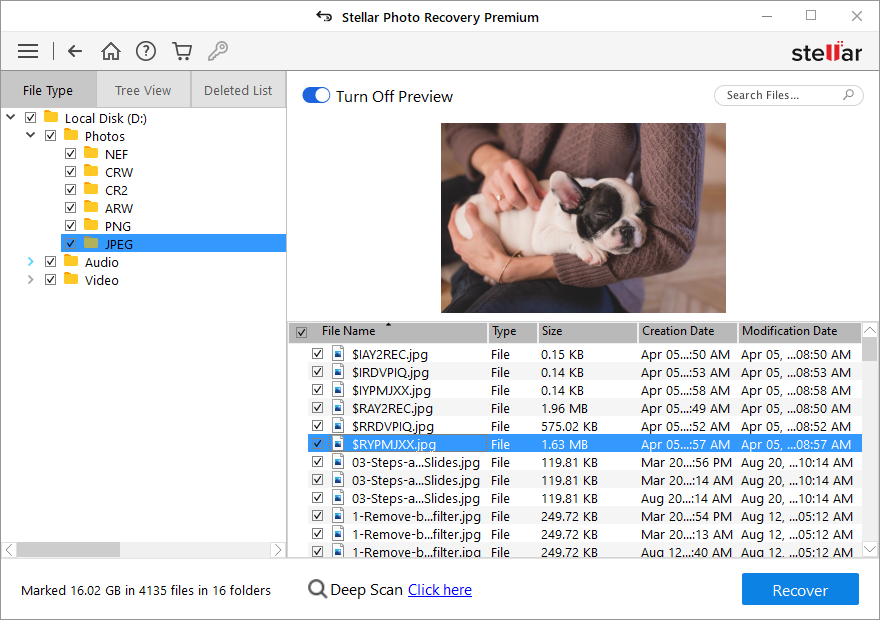Viewport: 880px width, 620px height.
Task: Click the Deep Scan 'Click here' link
Action: (x=439, y=590)
